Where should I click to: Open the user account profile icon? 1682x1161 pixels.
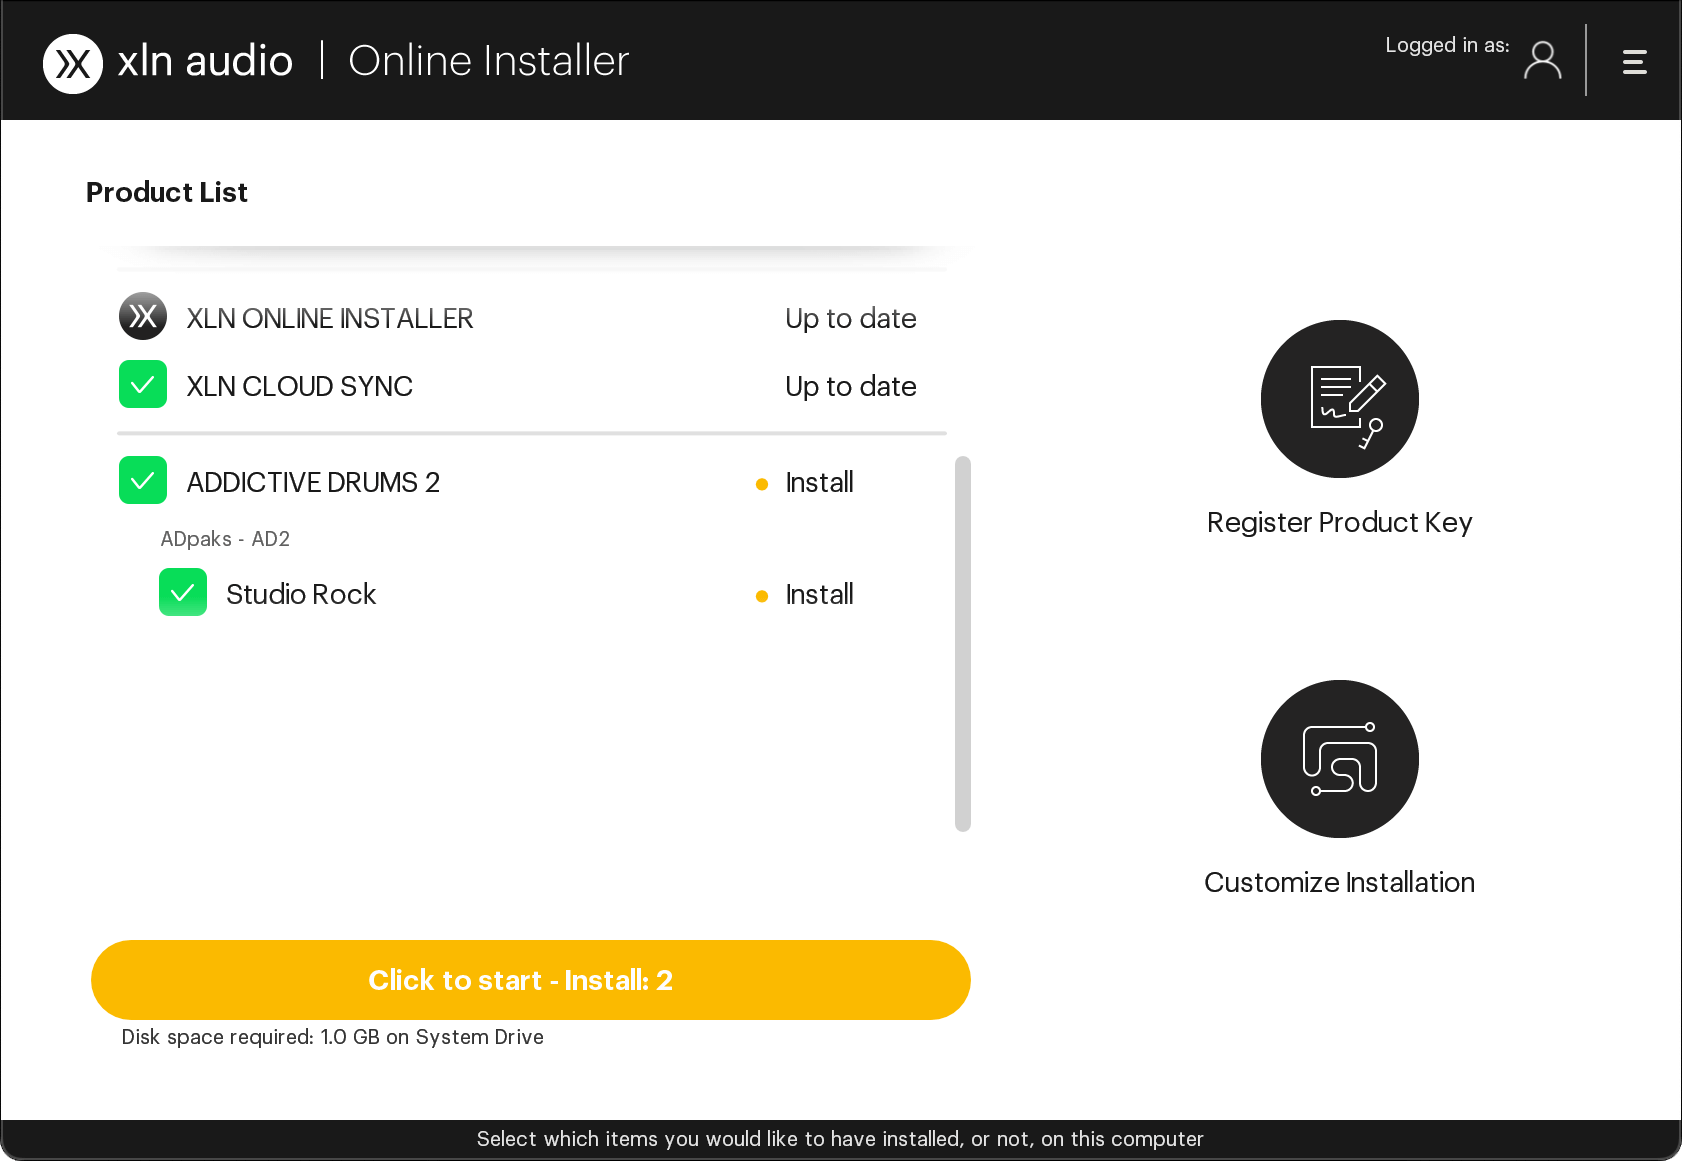pos(1542,60)
